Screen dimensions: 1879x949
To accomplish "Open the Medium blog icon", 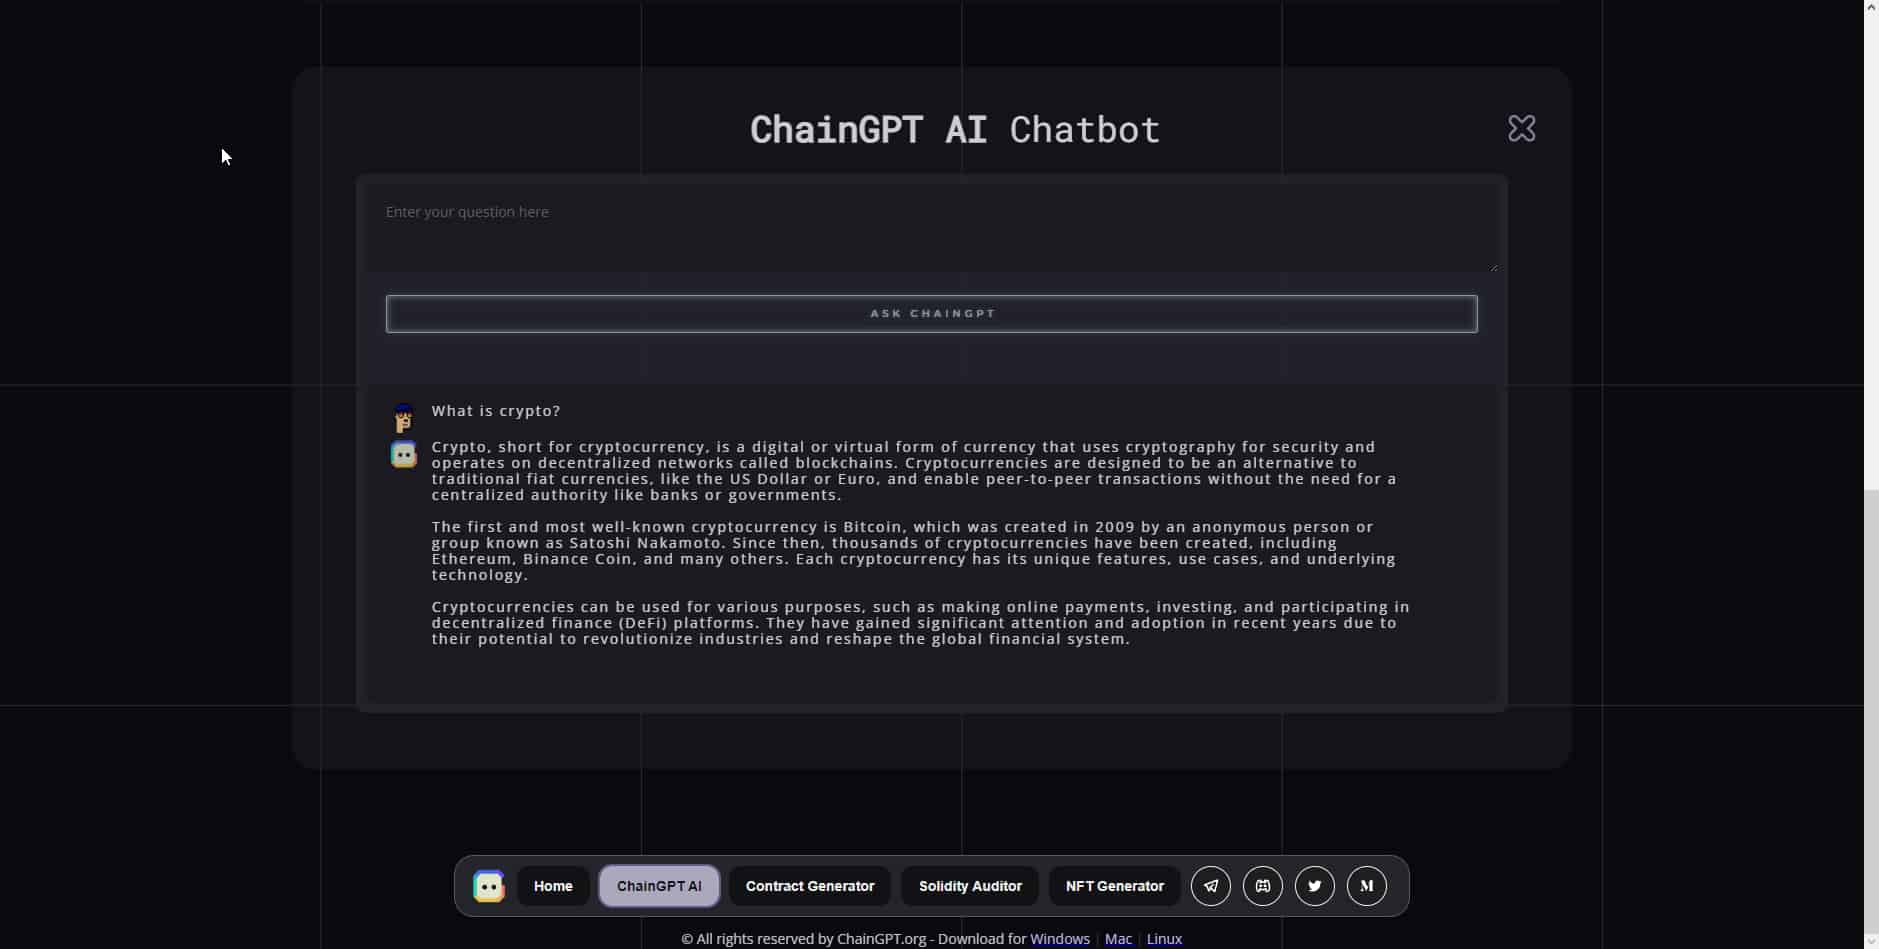I will click(x=1366, y=886).
